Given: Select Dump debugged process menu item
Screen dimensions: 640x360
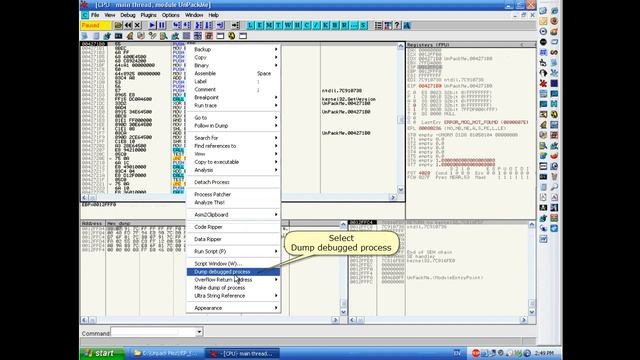Looking at the screenshot, I should pos(233,272).
